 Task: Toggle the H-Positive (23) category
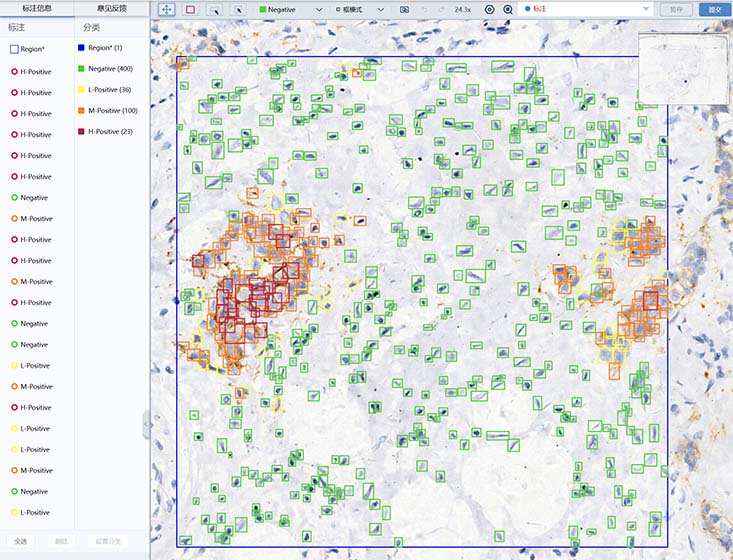click(110, 132)
